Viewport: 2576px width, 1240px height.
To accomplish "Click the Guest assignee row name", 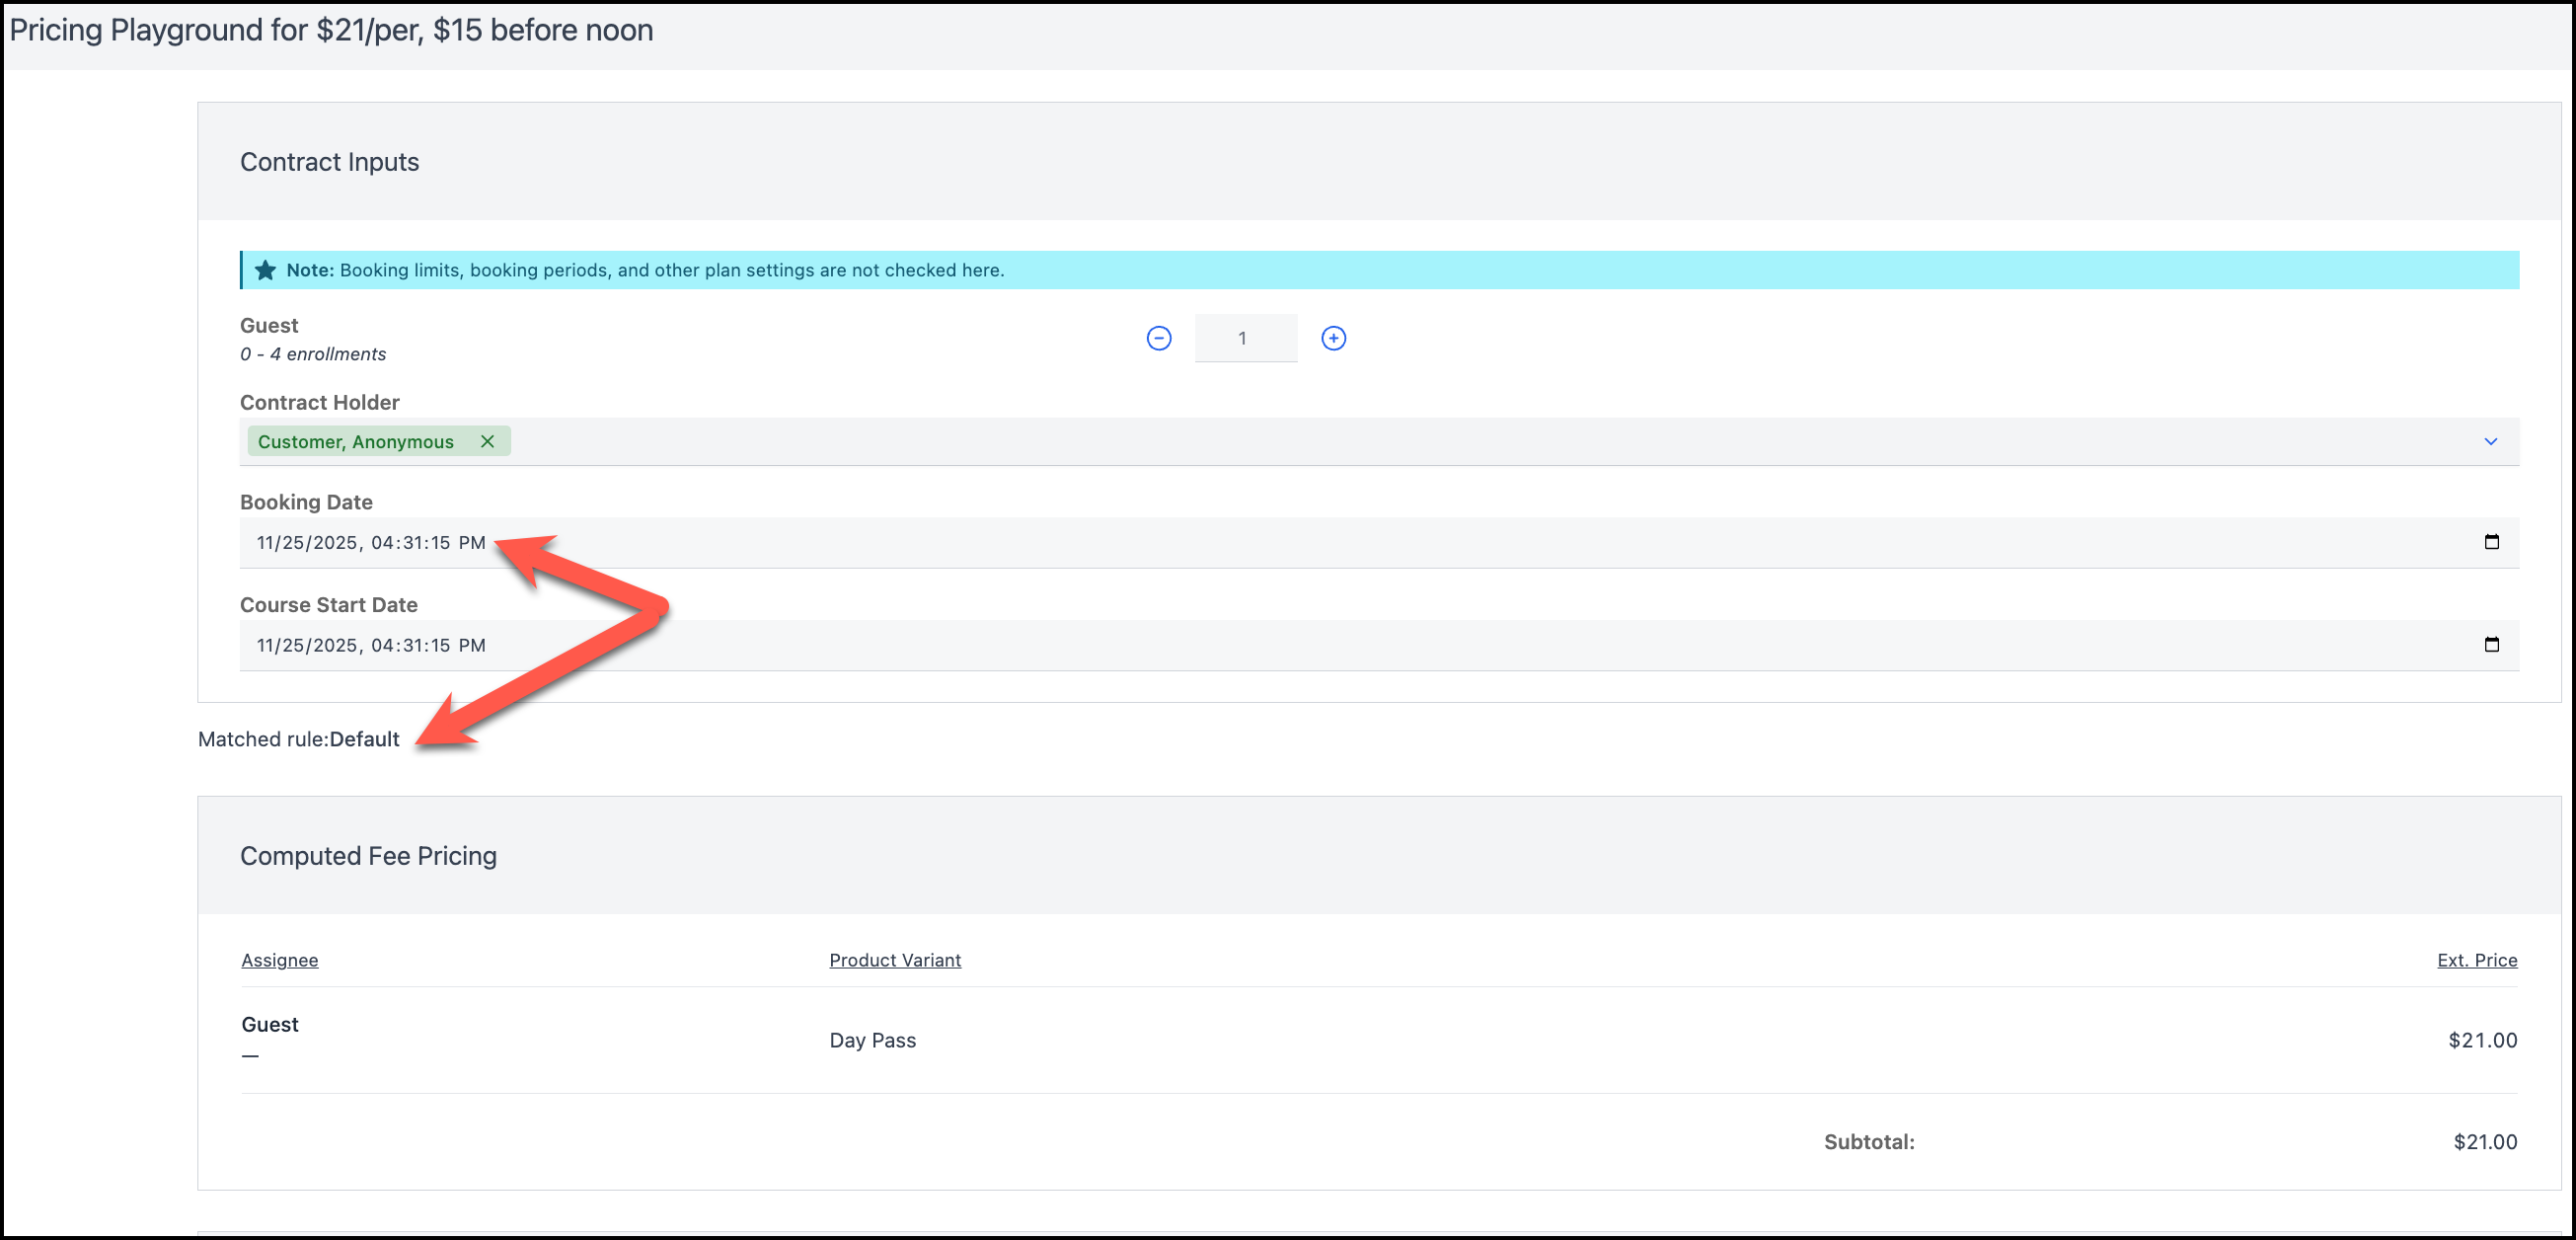I will (270, 1024).
